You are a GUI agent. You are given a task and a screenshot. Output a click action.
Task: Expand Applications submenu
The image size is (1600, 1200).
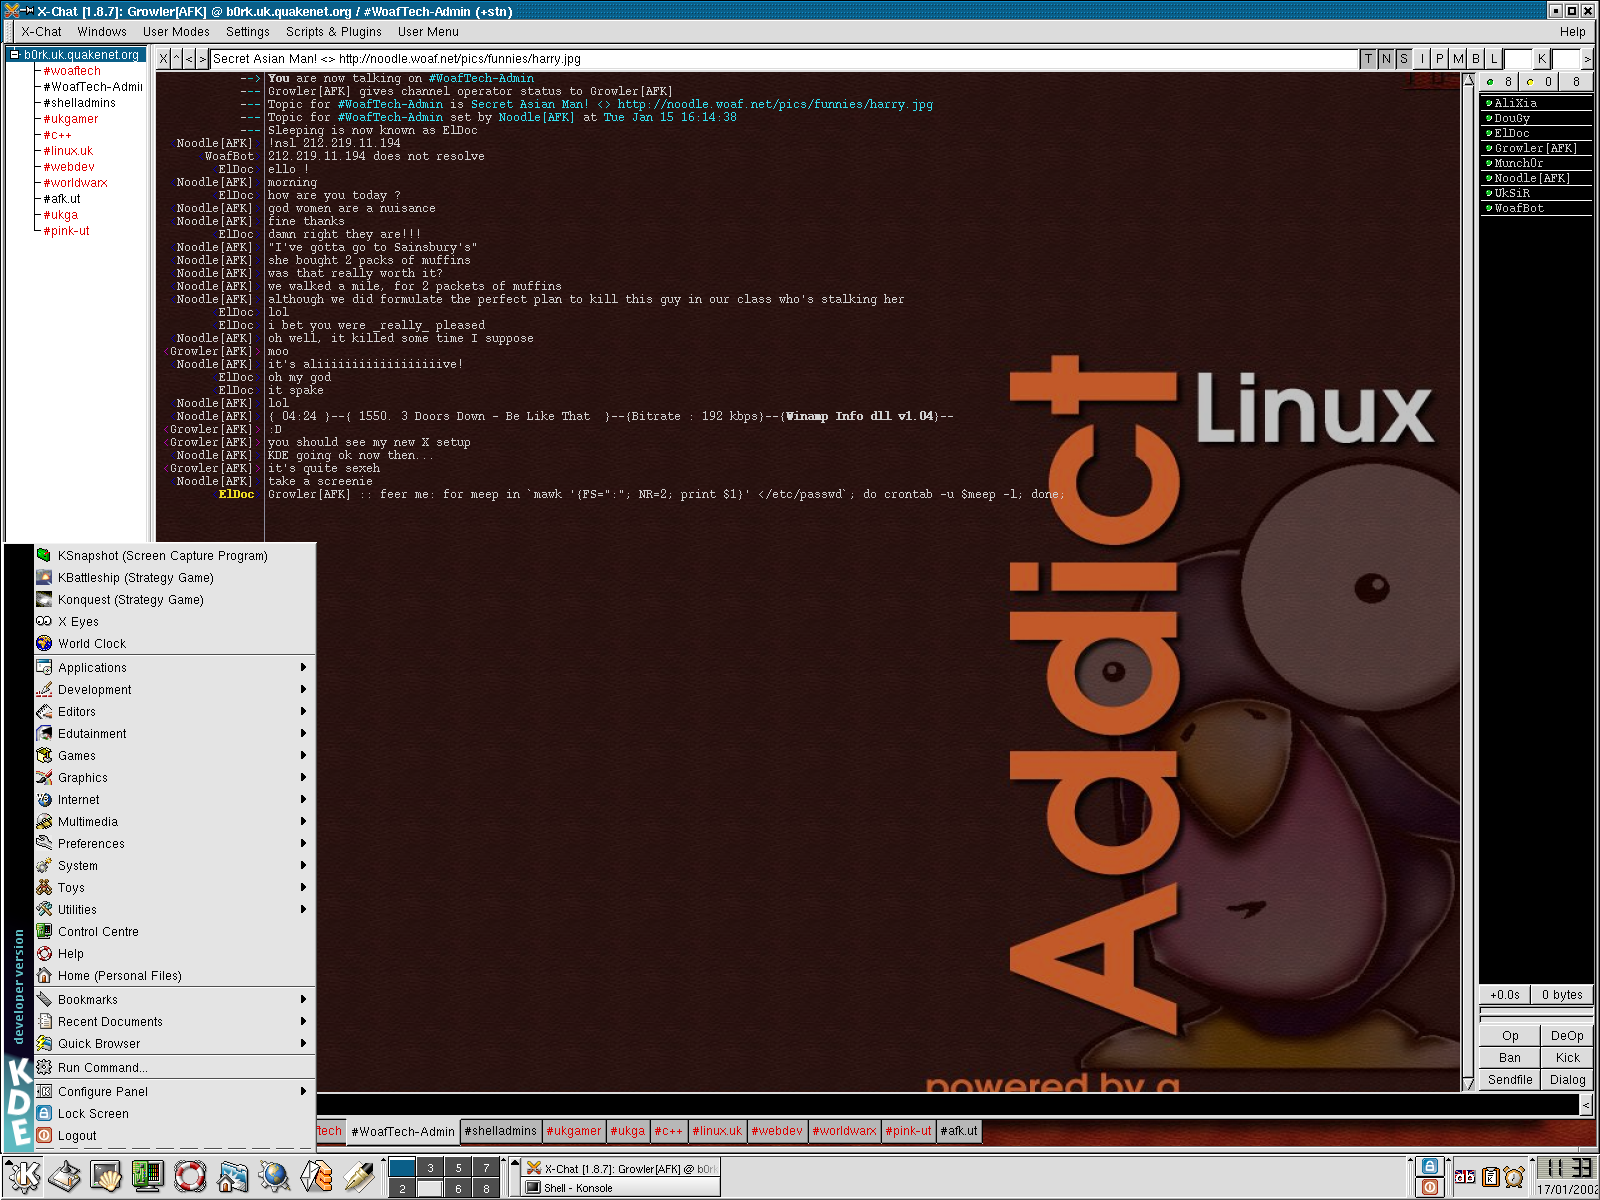(x=174, y=668)
